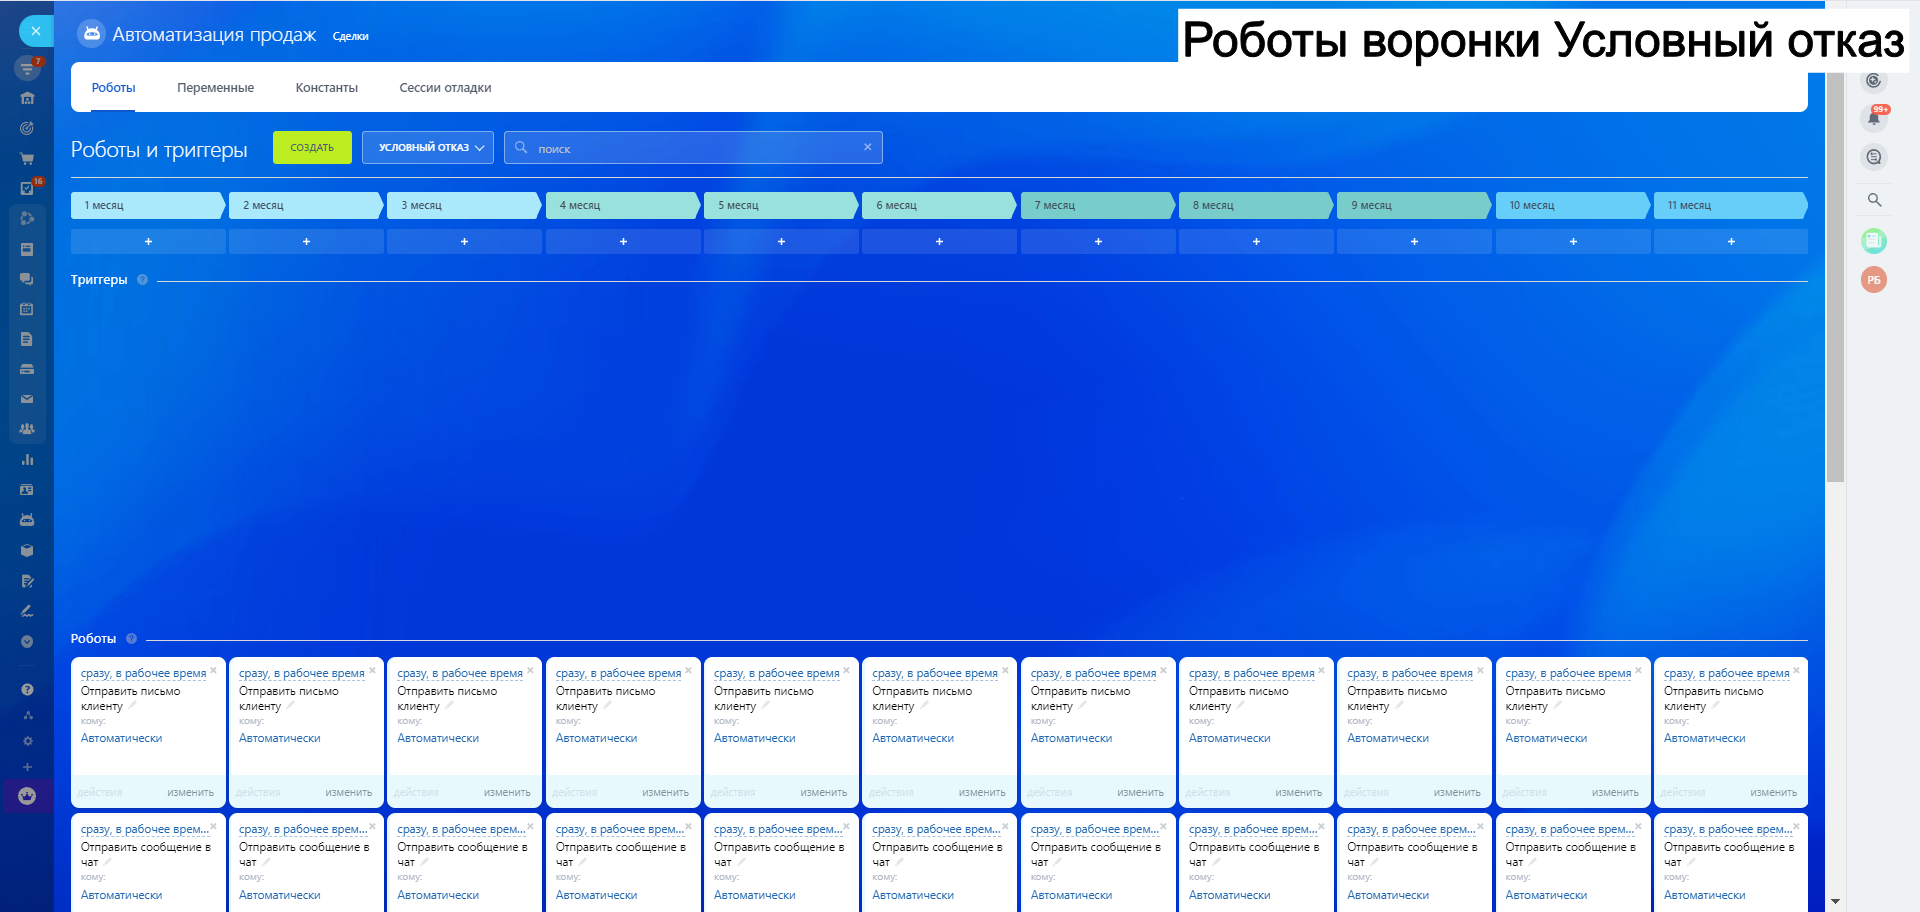Screen dimensions: 1920x912
Task: Open delay setting on first 1 месяц robot
Action: coord(143,674)
